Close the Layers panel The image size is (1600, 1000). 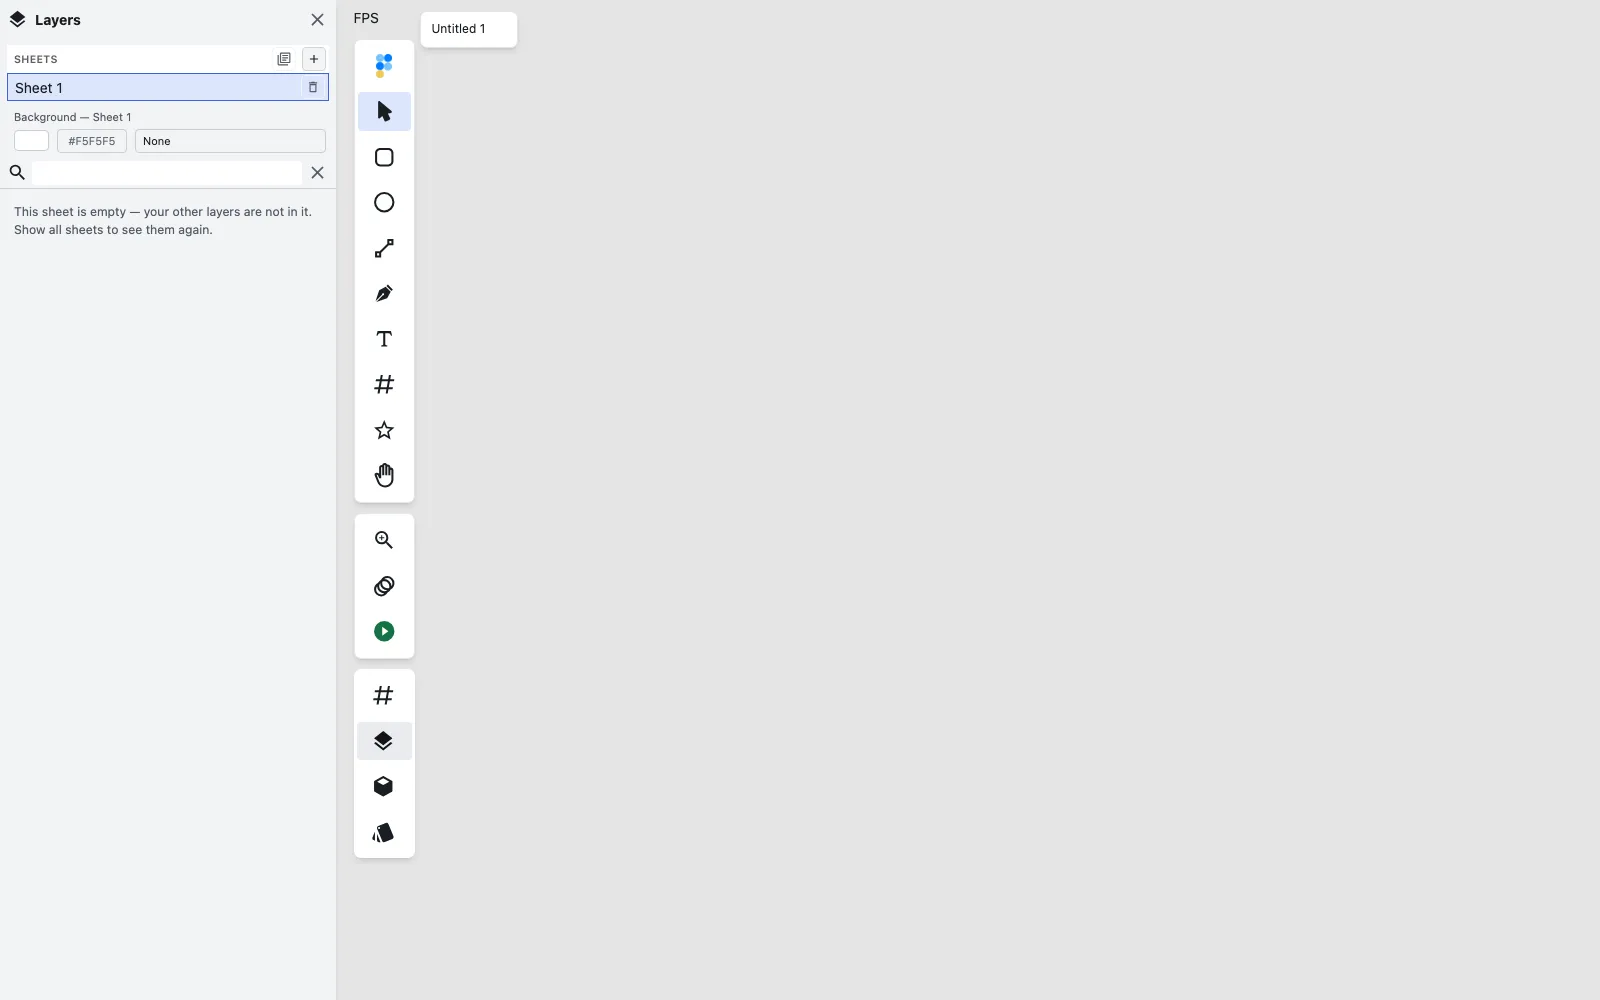point(317,20)
